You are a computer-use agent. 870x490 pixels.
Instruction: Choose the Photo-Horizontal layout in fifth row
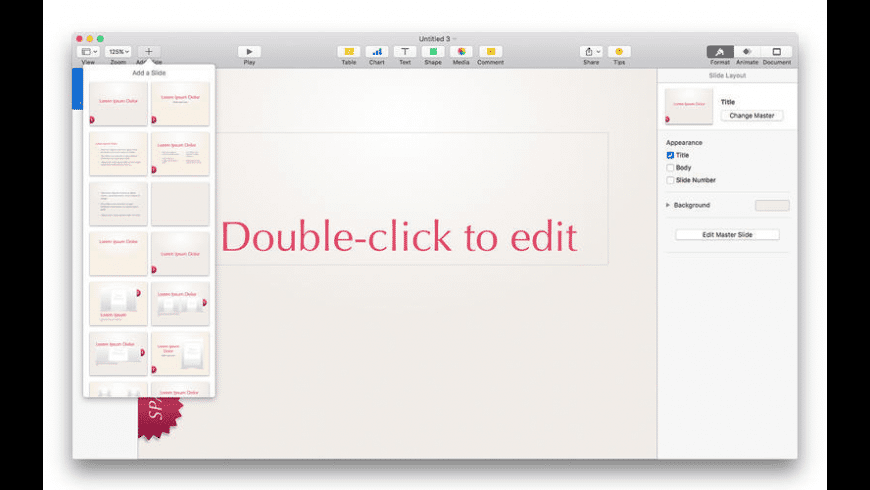pyautogui.click(x=118, y=304)
